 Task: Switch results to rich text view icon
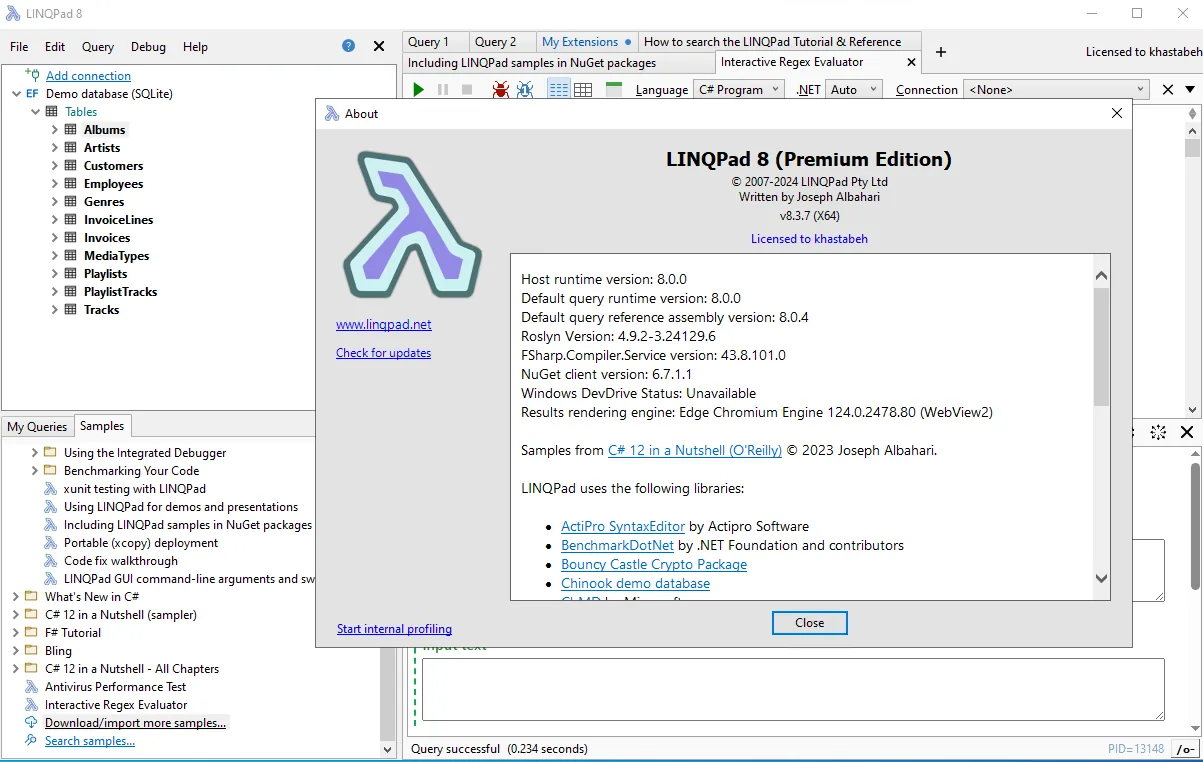click(x=559, y=90)
